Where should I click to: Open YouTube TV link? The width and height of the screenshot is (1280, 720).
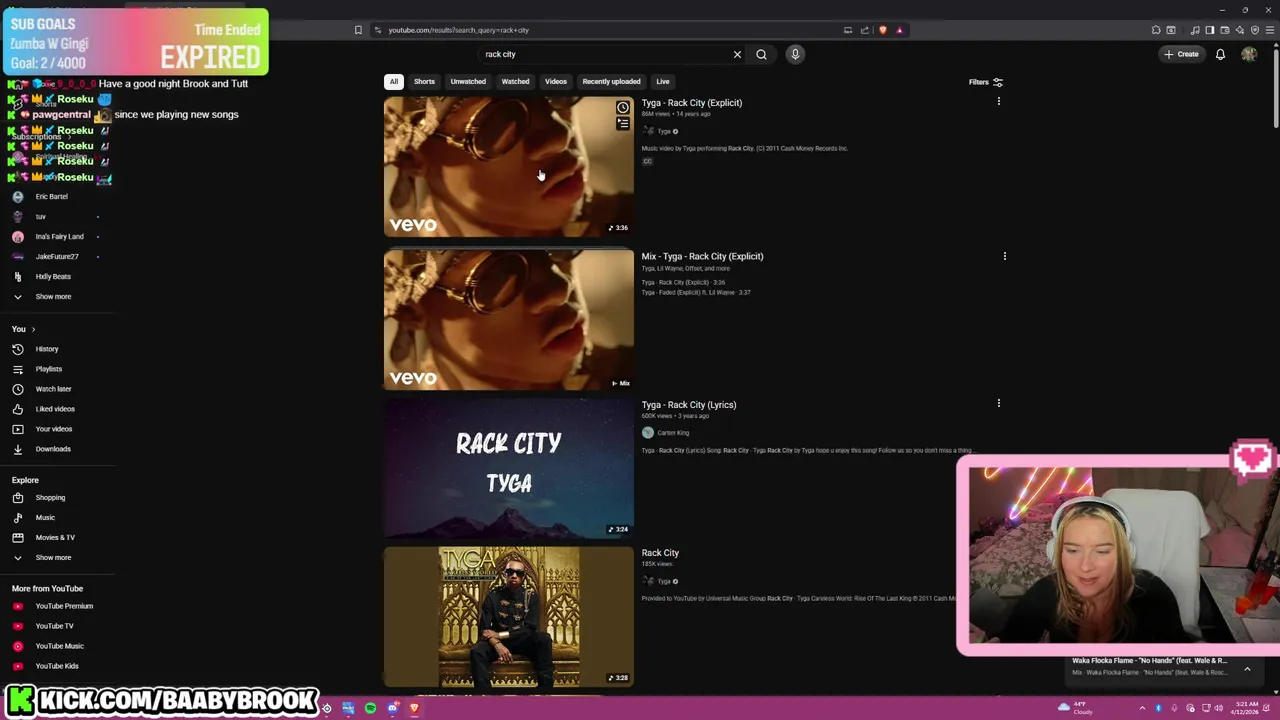pos(54,626)
